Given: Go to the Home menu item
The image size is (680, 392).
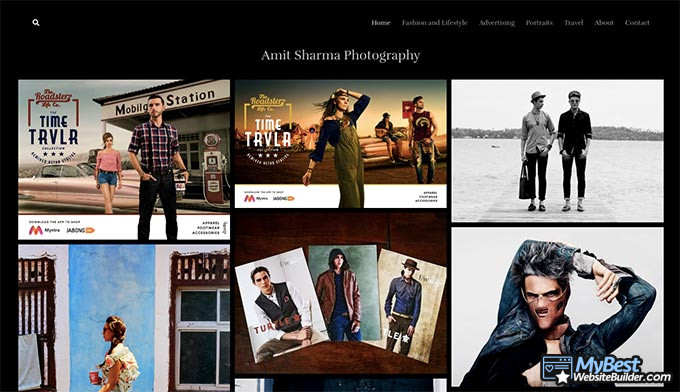Looking at the screenshot, I should [x=381, y=23].
